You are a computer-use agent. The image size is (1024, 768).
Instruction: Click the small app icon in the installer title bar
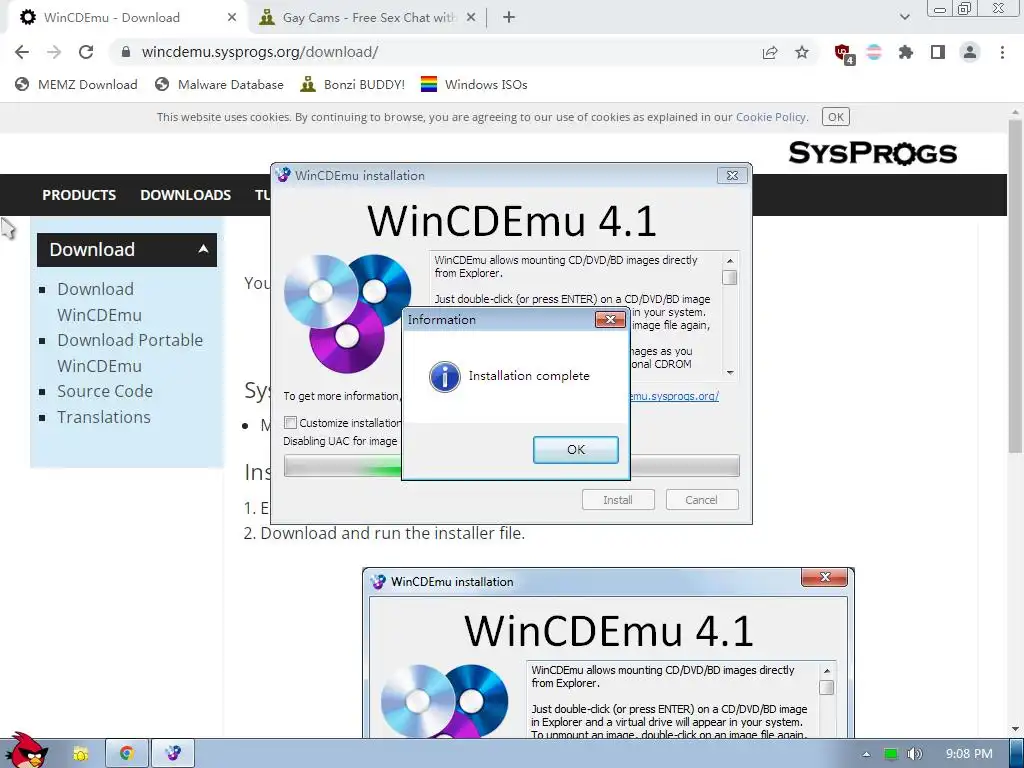click(x=283, y=175)
